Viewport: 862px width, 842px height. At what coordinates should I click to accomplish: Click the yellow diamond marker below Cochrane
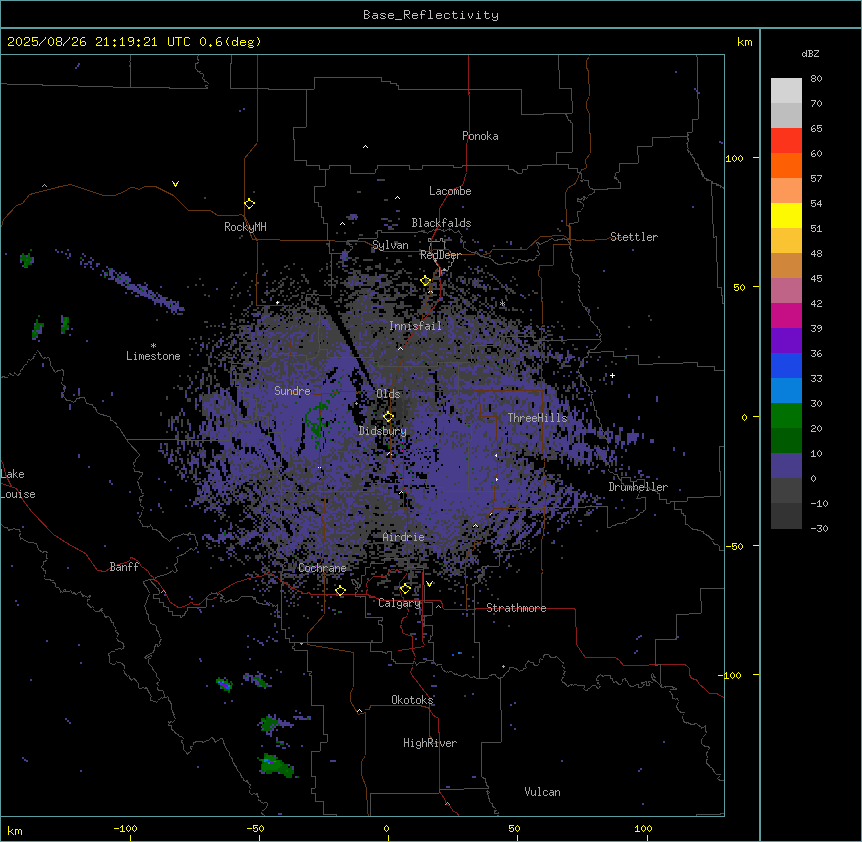click(340, 591)
